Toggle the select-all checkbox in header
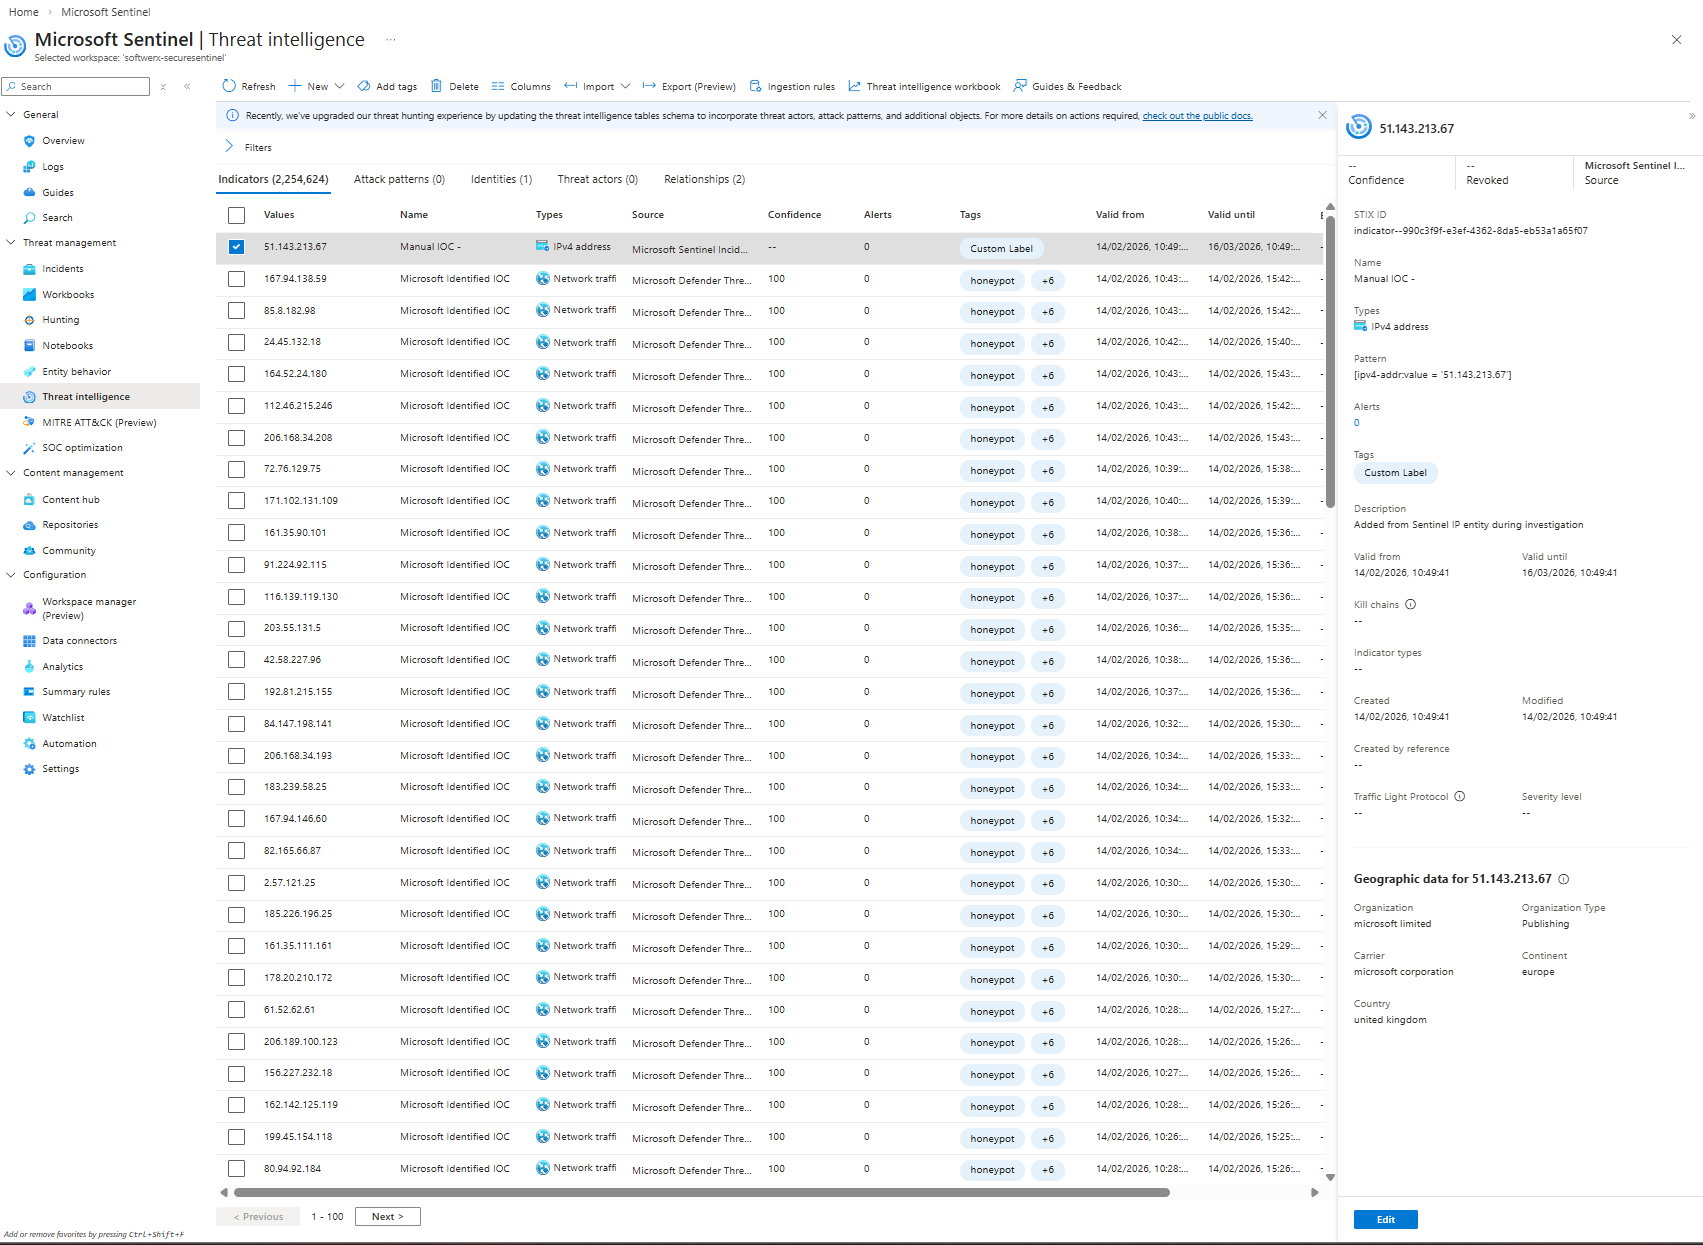The image size is (1703, 1245). (236, 215)
